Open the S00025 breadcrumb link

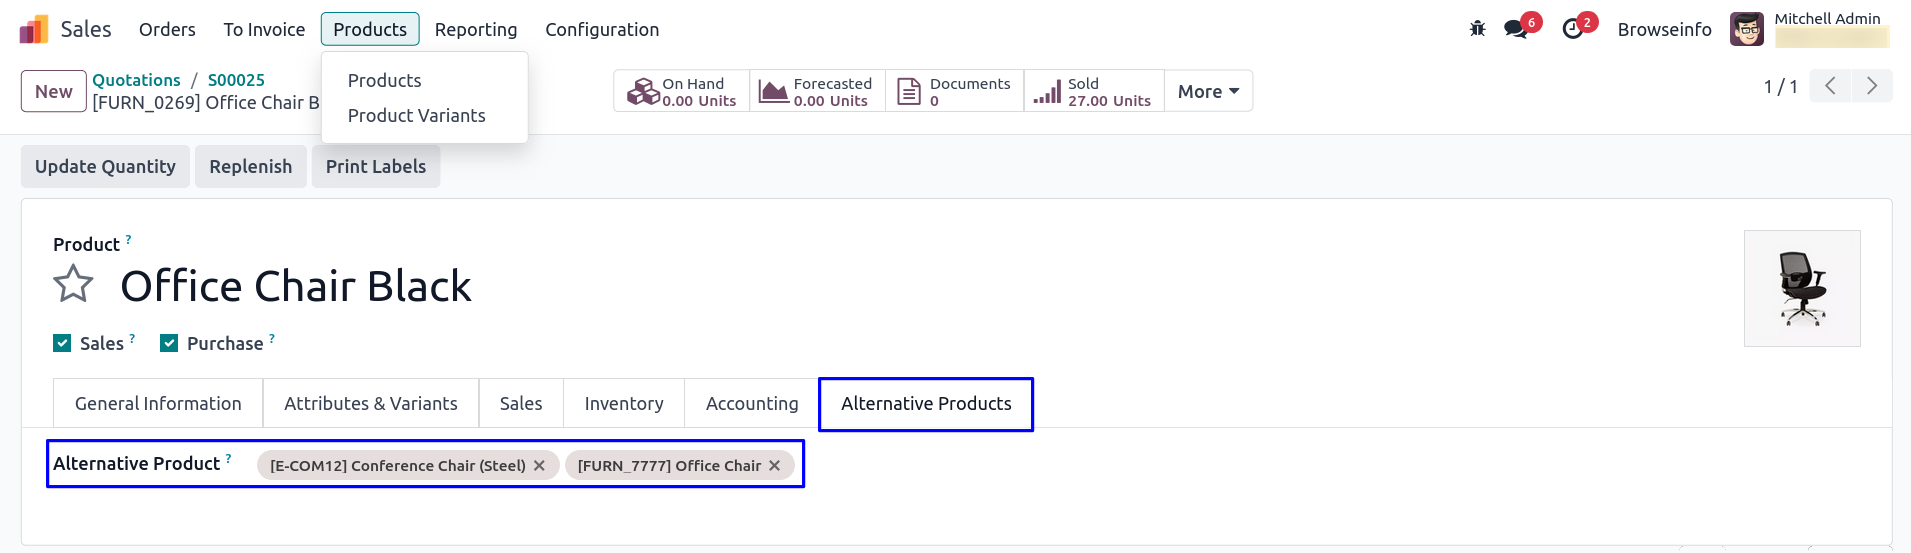(x=236, y=80)
